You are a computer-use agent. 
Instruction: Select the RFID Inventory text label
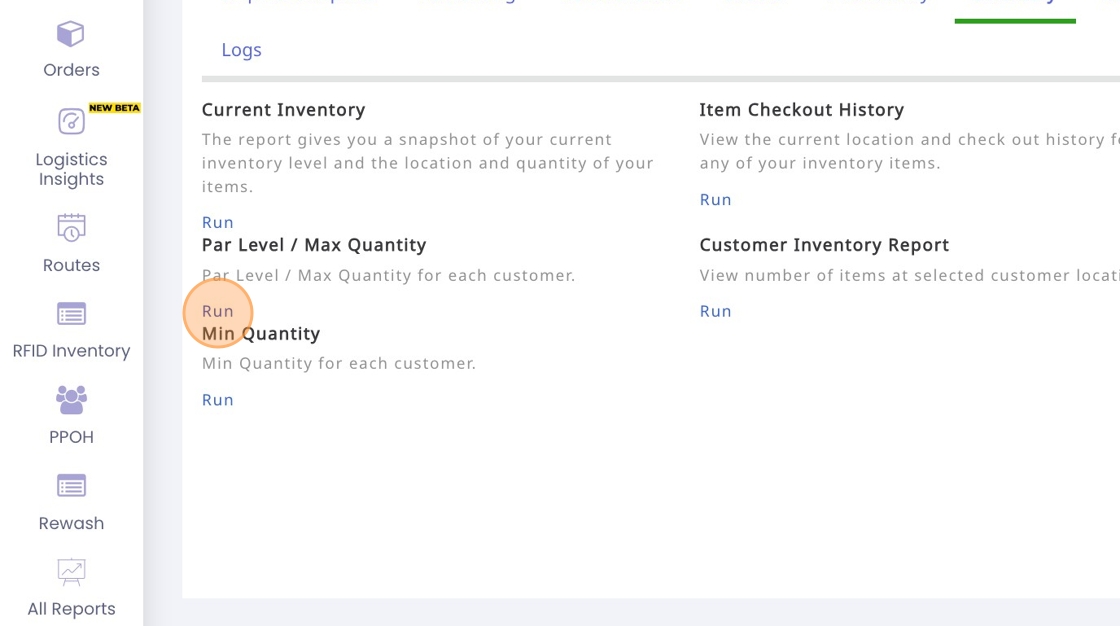point(71,351)
